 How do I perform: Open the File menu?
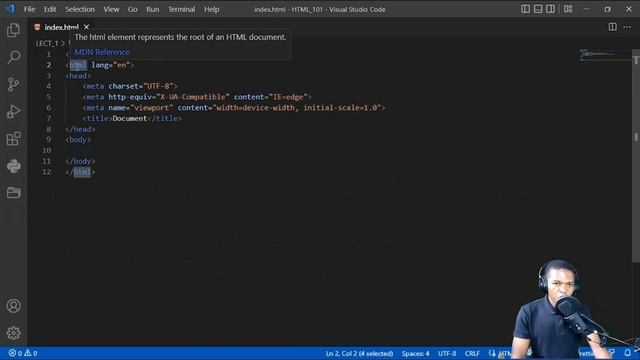[29, 9]
